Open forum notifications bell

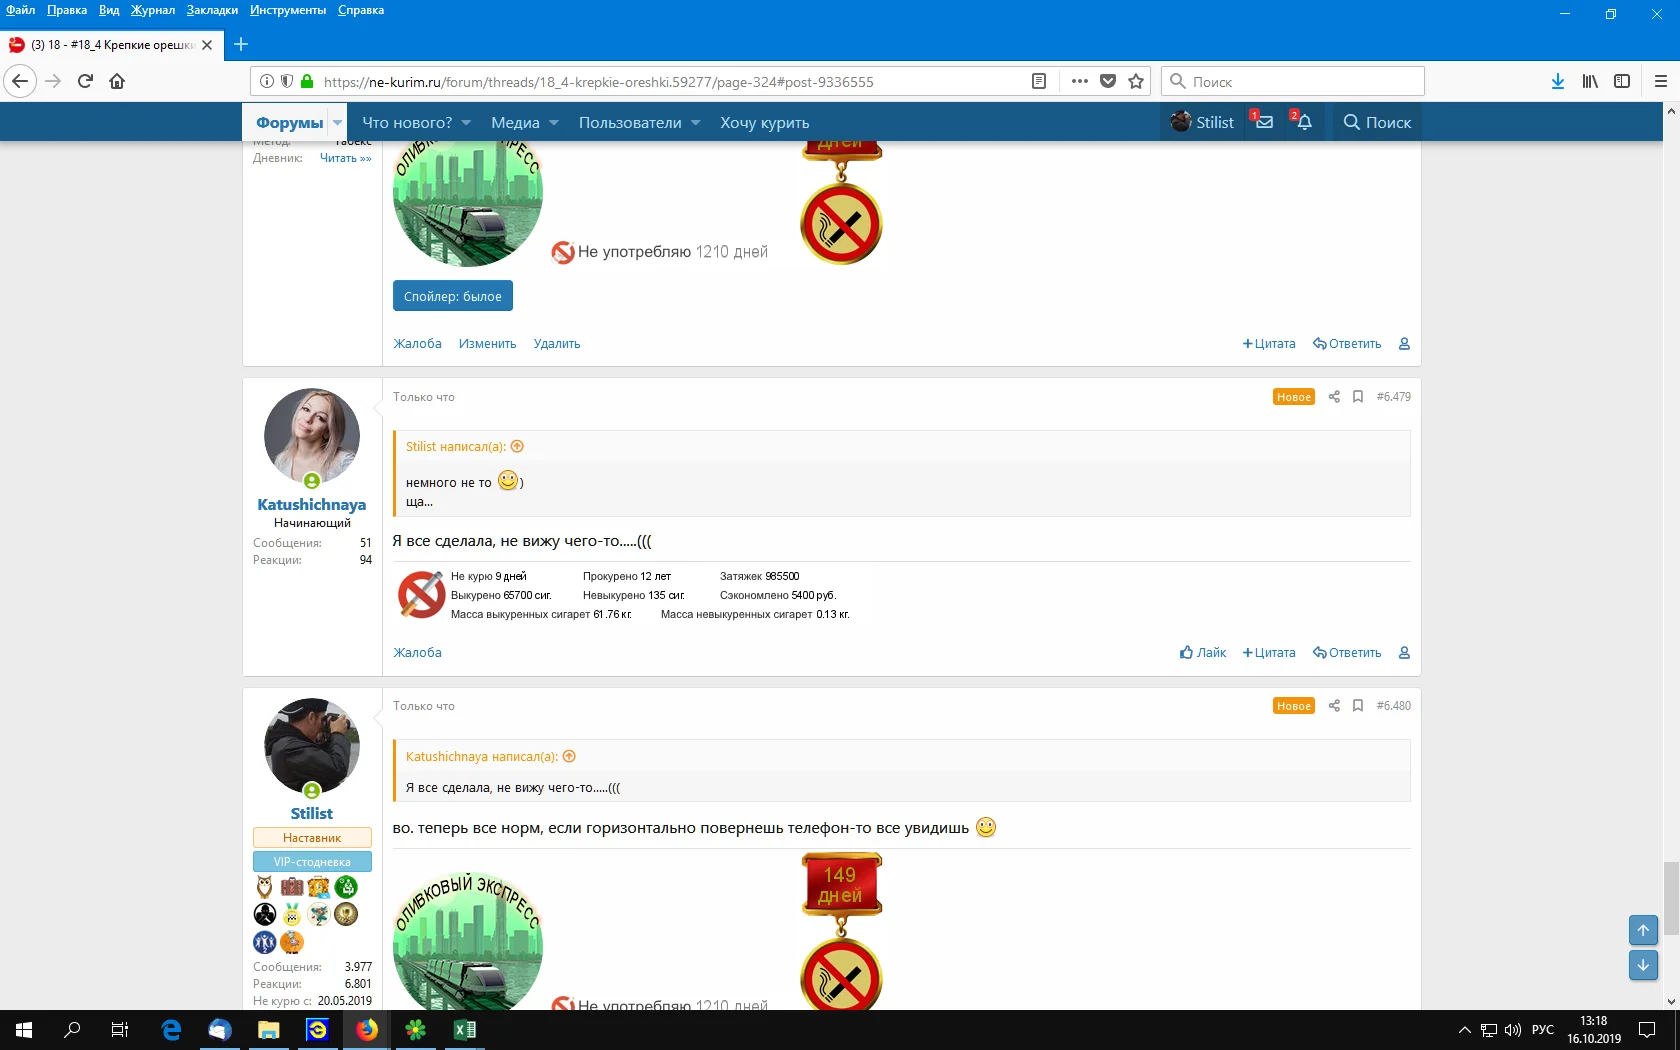click(x=1302, y=121)
